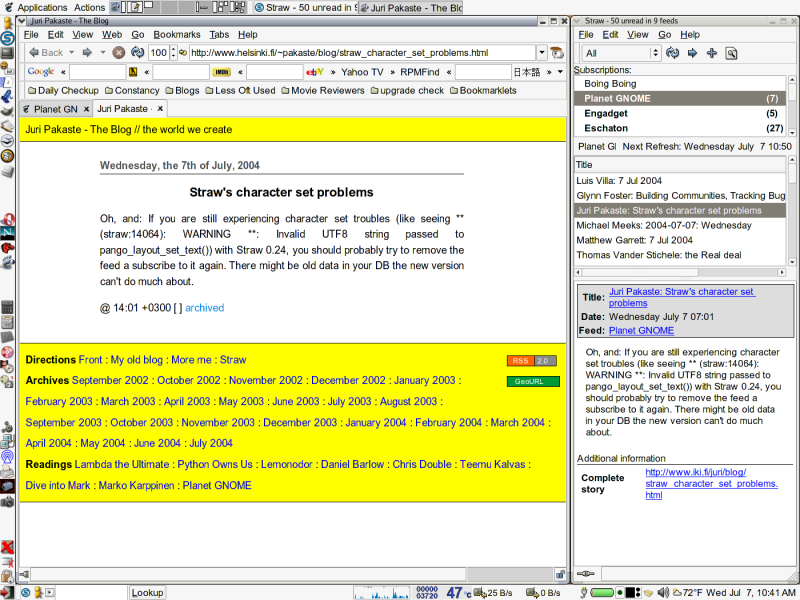Open the Go menu in Straw window
Image resolution: width=800 pixels, height=600 pixels.
664,35
